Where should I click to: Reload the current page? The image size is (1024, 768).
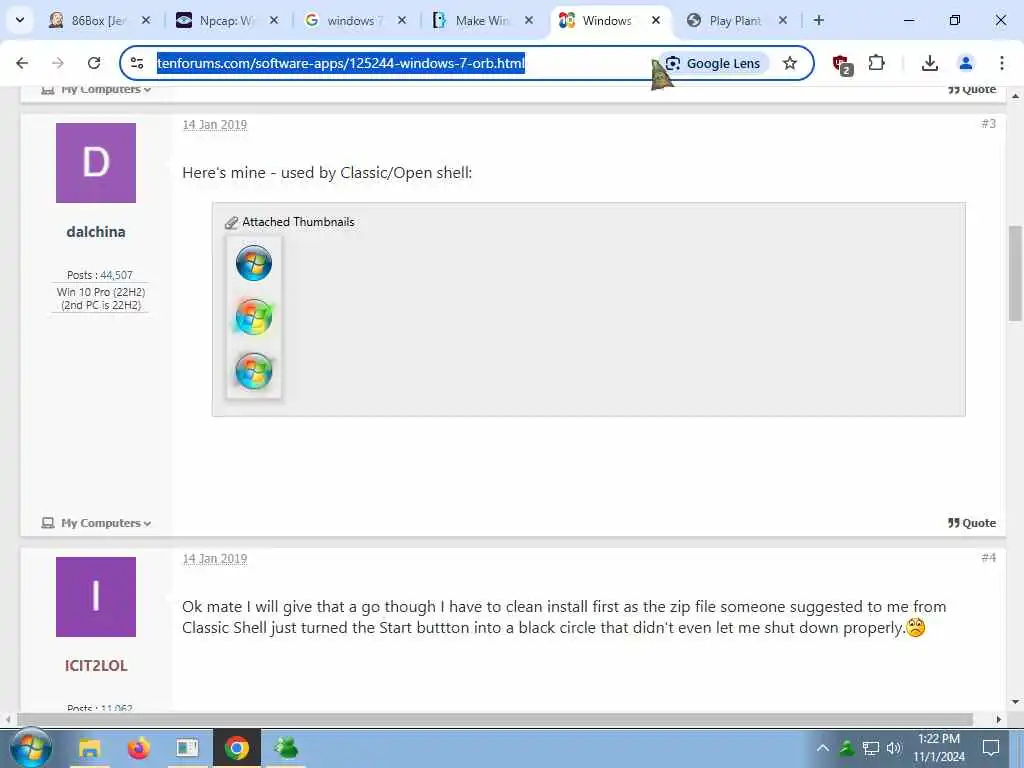(x=94, y=63)
